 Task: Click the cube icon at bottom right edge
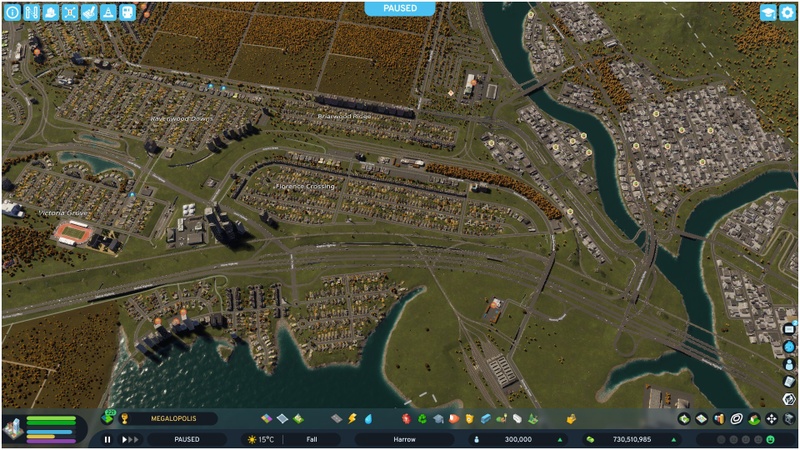click(x=789, y=399)
